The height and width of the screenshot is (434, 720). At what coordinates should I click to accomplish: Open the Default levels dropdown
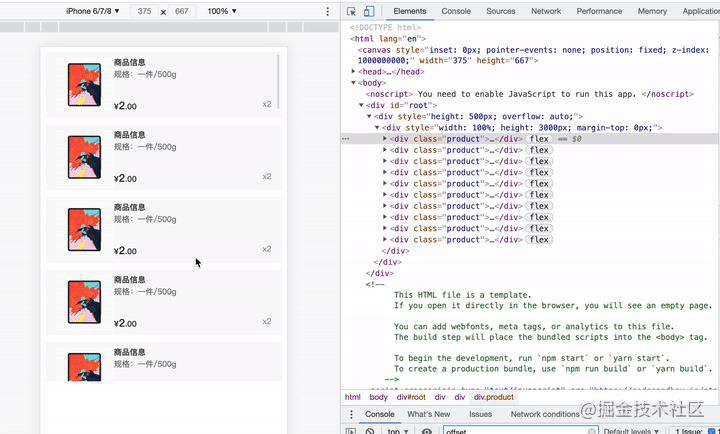coord(631,431)
